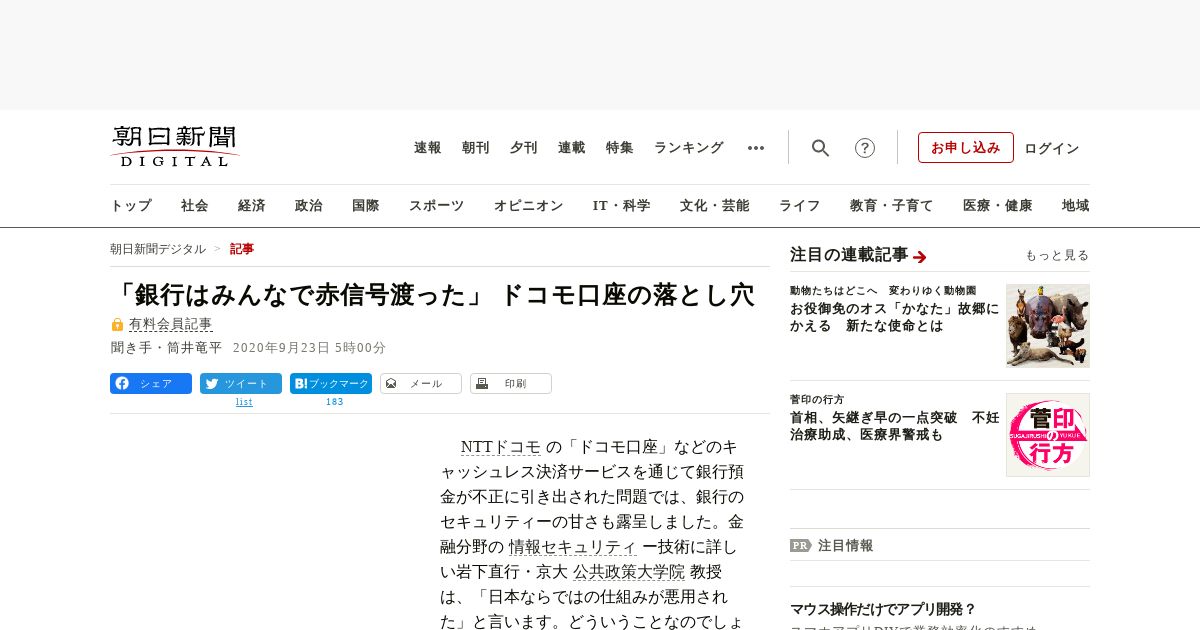Viewport: 1200px width, 630px height.
Task: Go to the 社会 section tab
Action: point(195,206)
